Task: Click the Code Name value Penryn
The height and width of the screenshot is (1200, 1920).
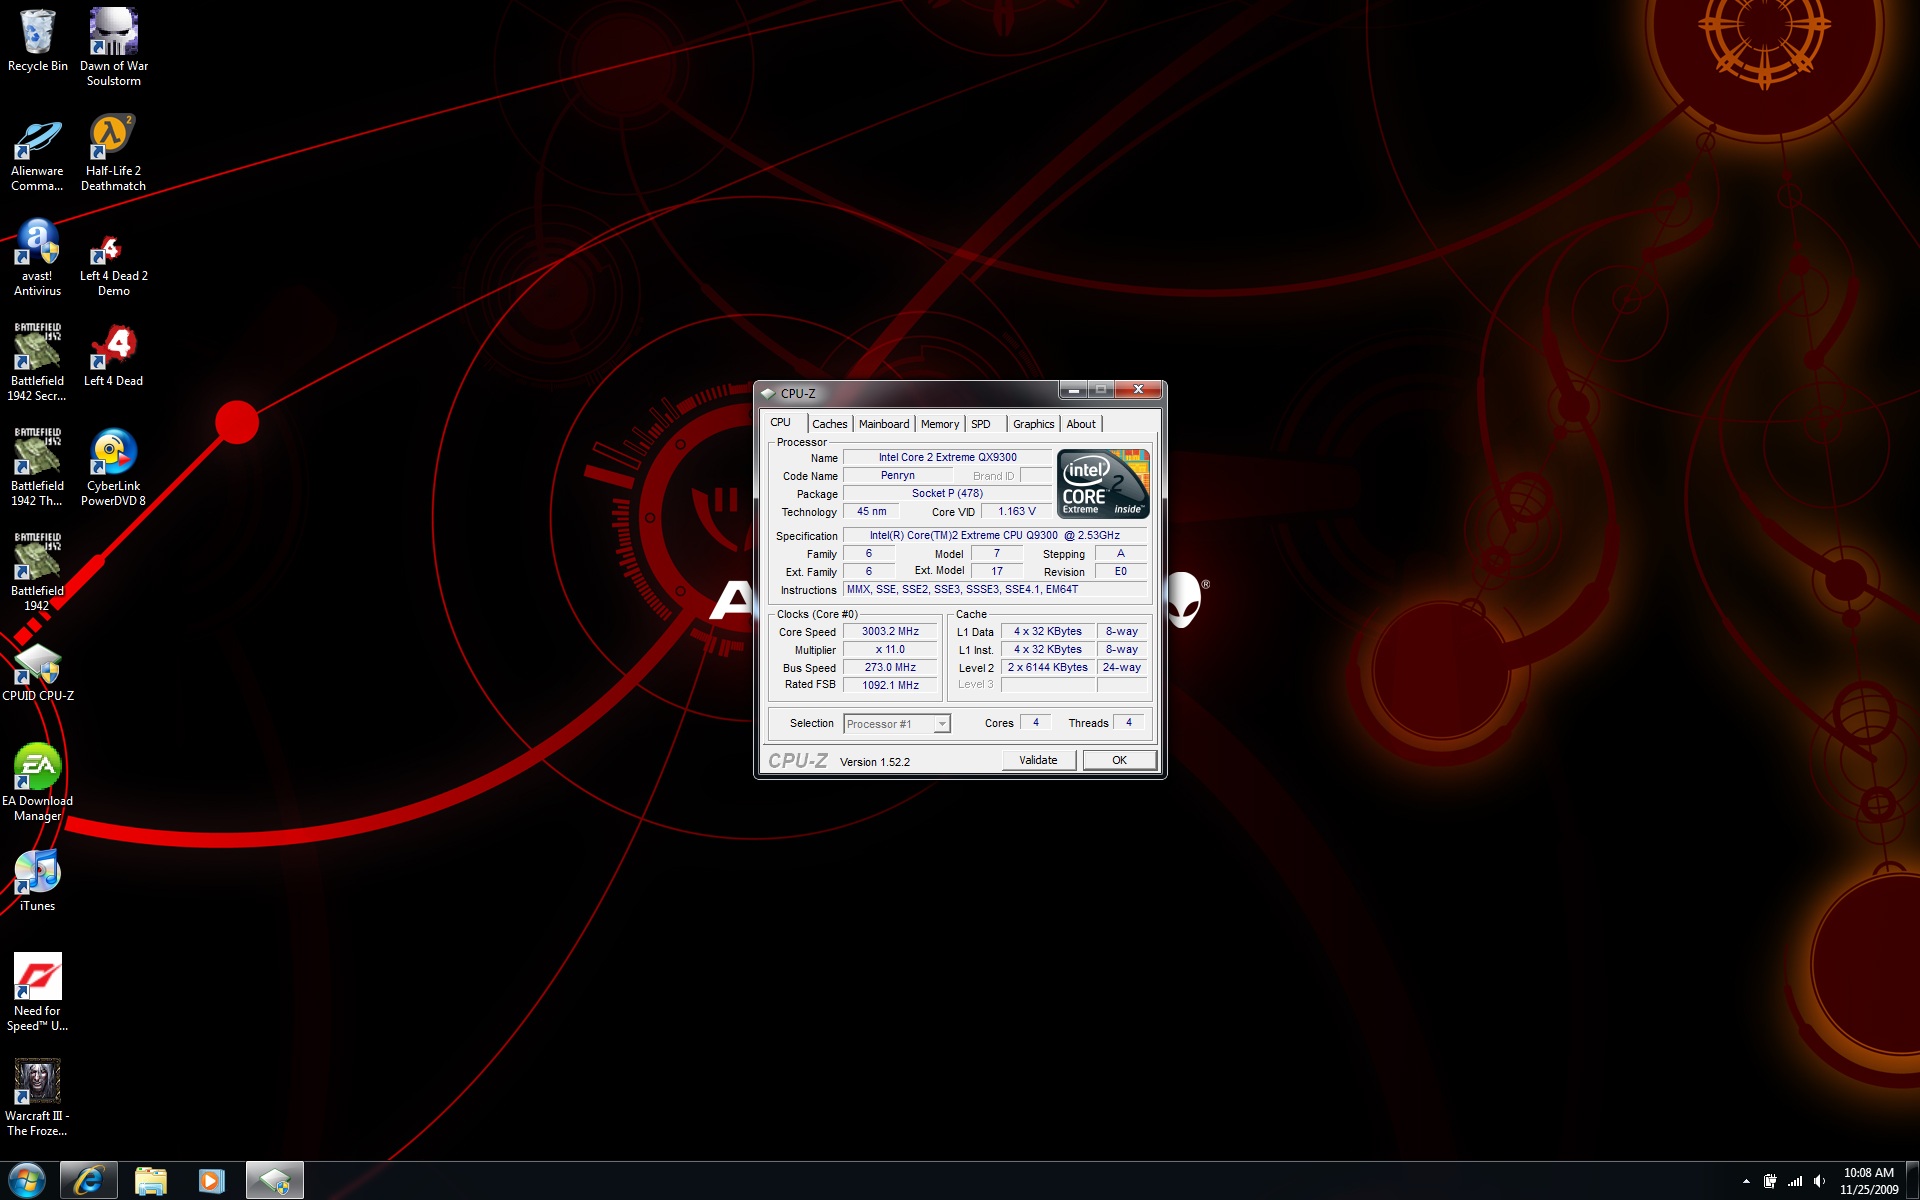Action: click(898, 476)
